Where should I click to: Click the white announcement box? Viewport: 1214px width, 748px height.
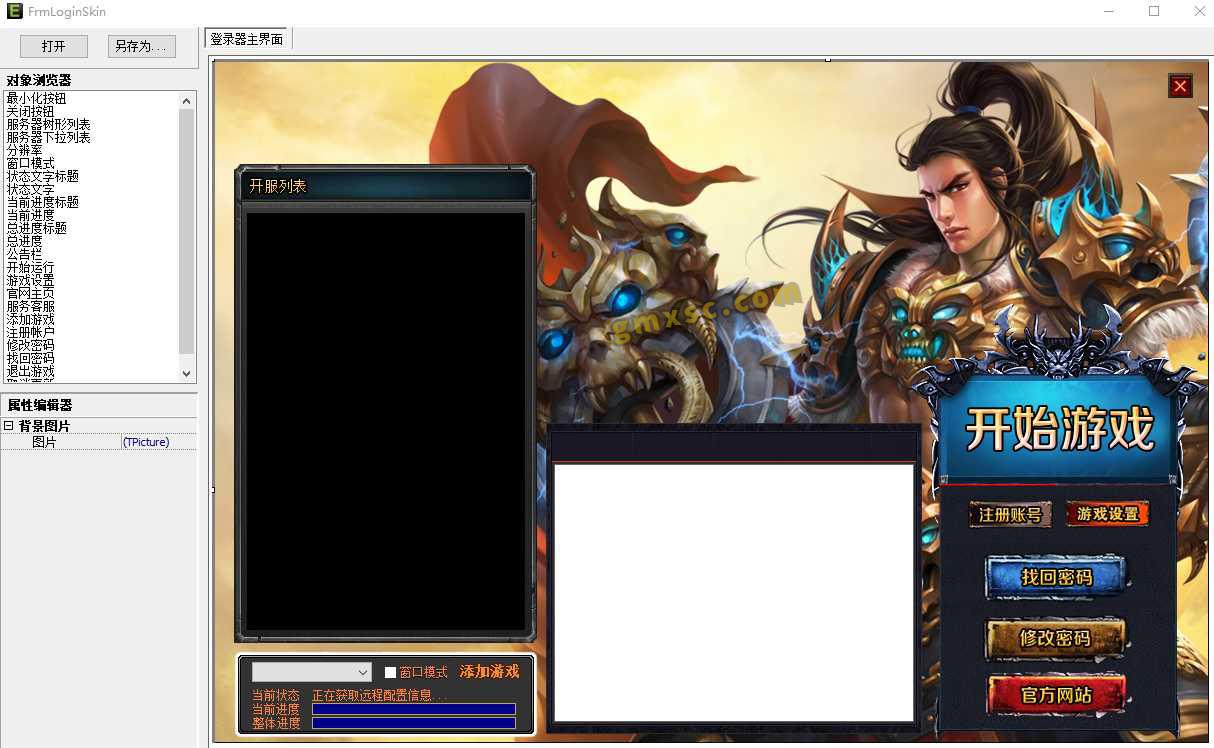click(734, 592)
